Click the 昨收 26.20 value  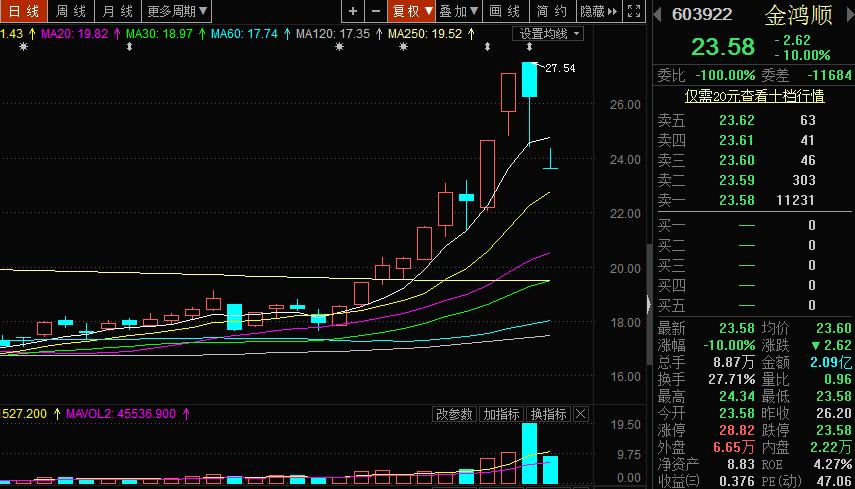833,413
